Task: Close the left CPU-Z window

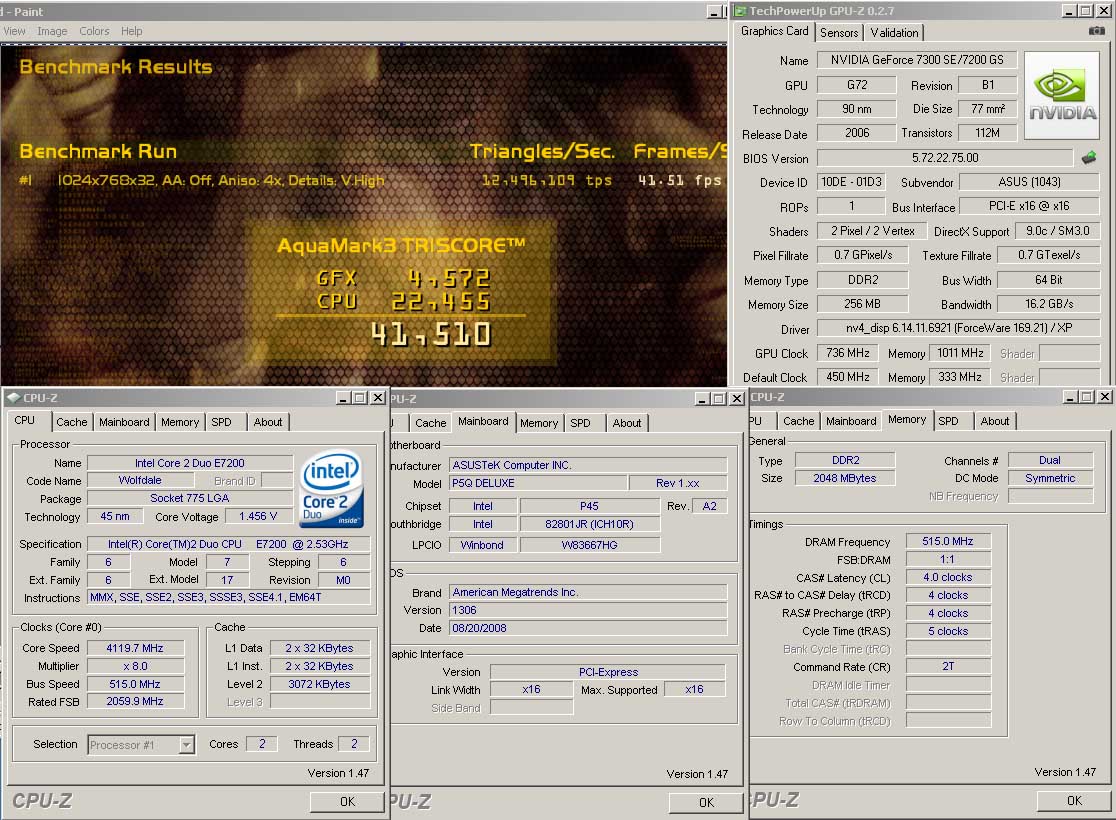Action: click(x=378, y=398)
